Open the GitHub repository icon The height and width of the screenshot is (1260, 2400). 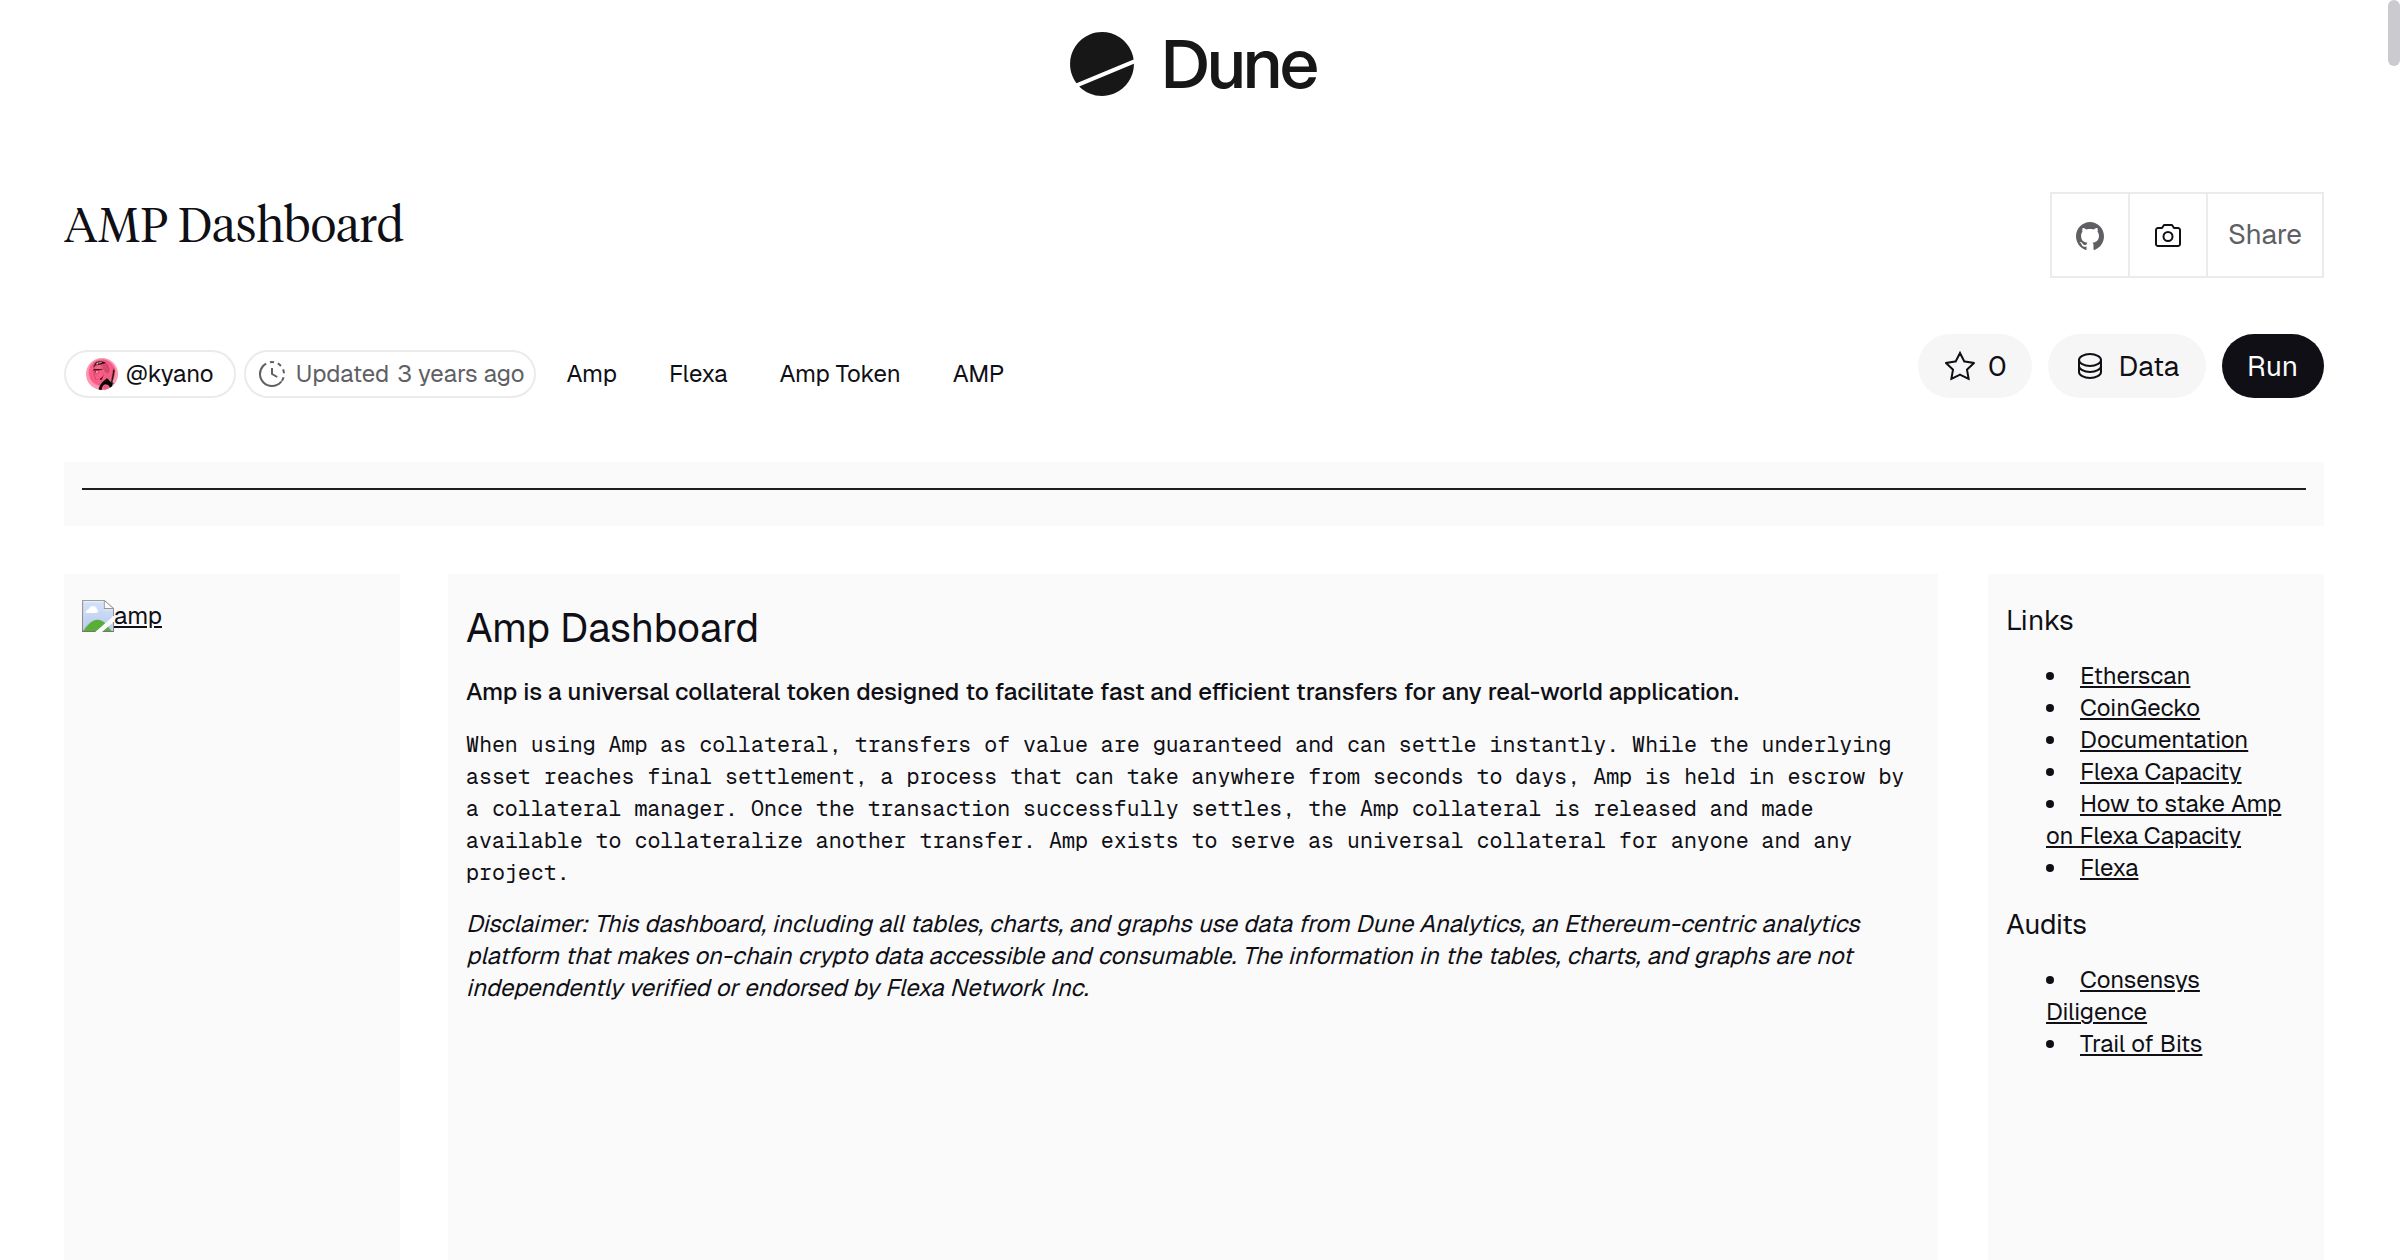pos(2089,235)
